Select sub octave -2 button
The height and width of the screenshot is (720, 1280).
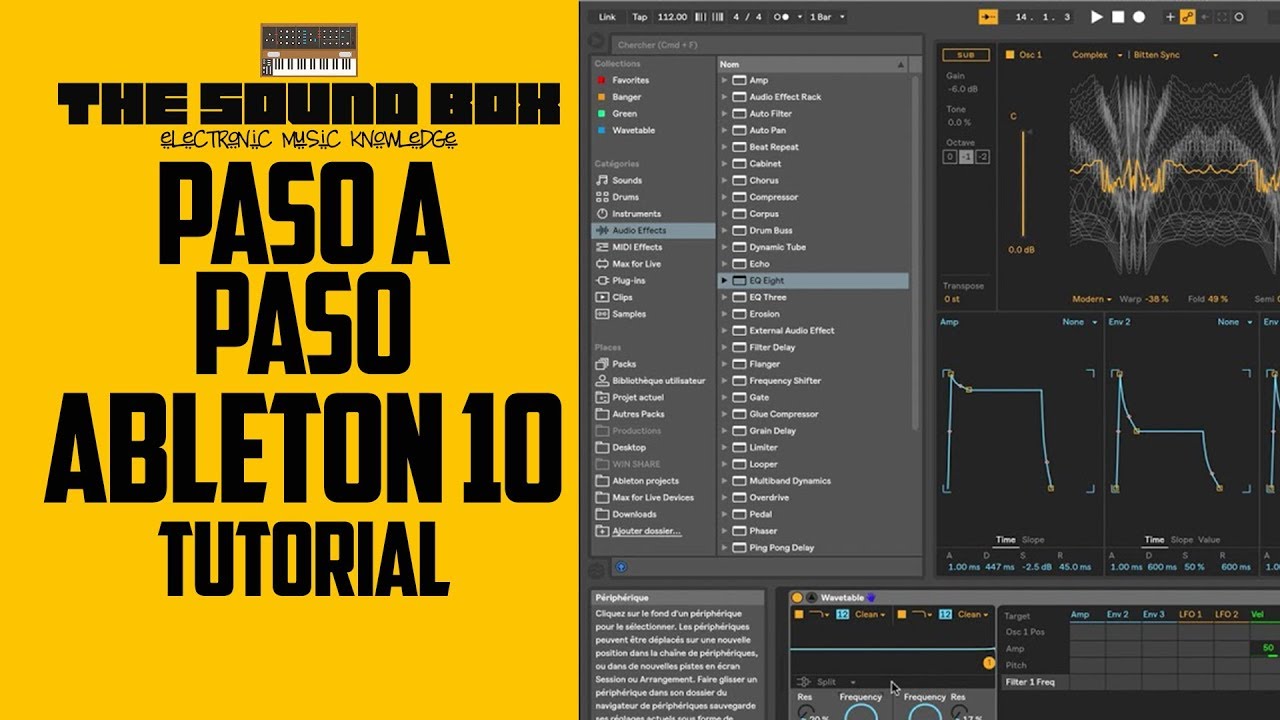[x=983, y=157]
